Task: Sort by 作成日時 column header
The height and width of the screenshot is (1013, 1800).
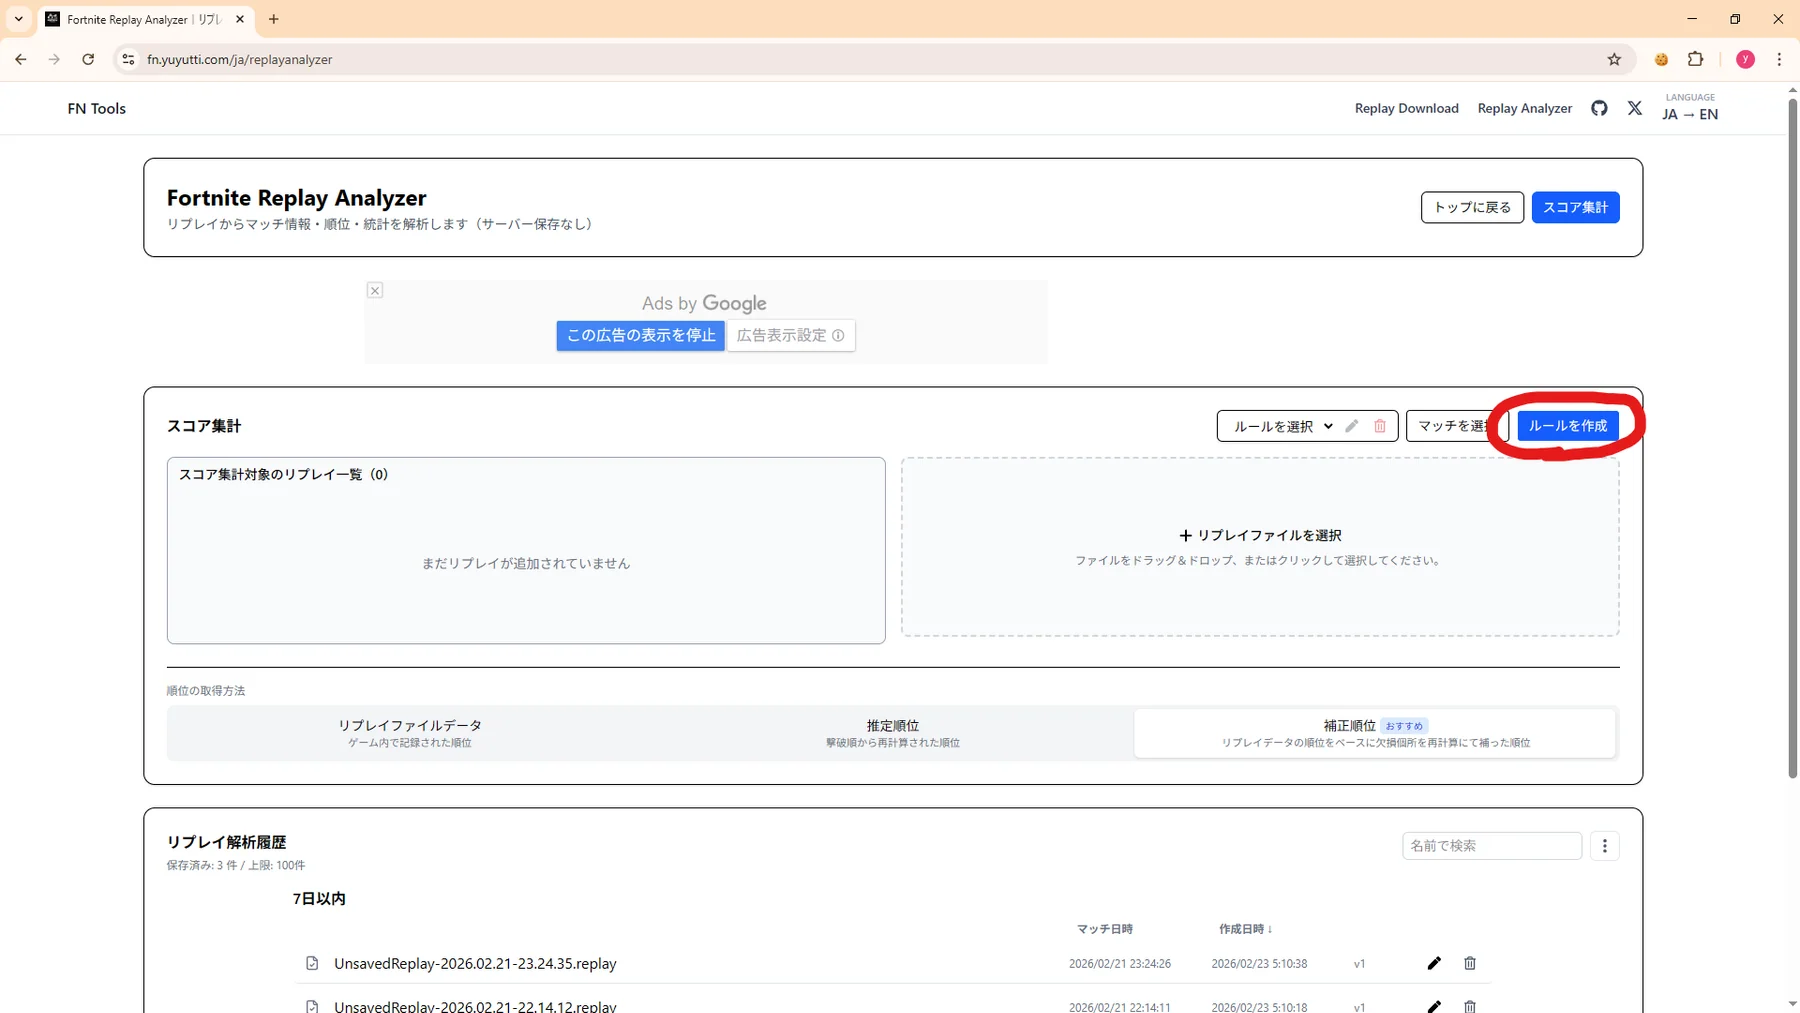Action: pyautogui.click(x=1245, y=929)
